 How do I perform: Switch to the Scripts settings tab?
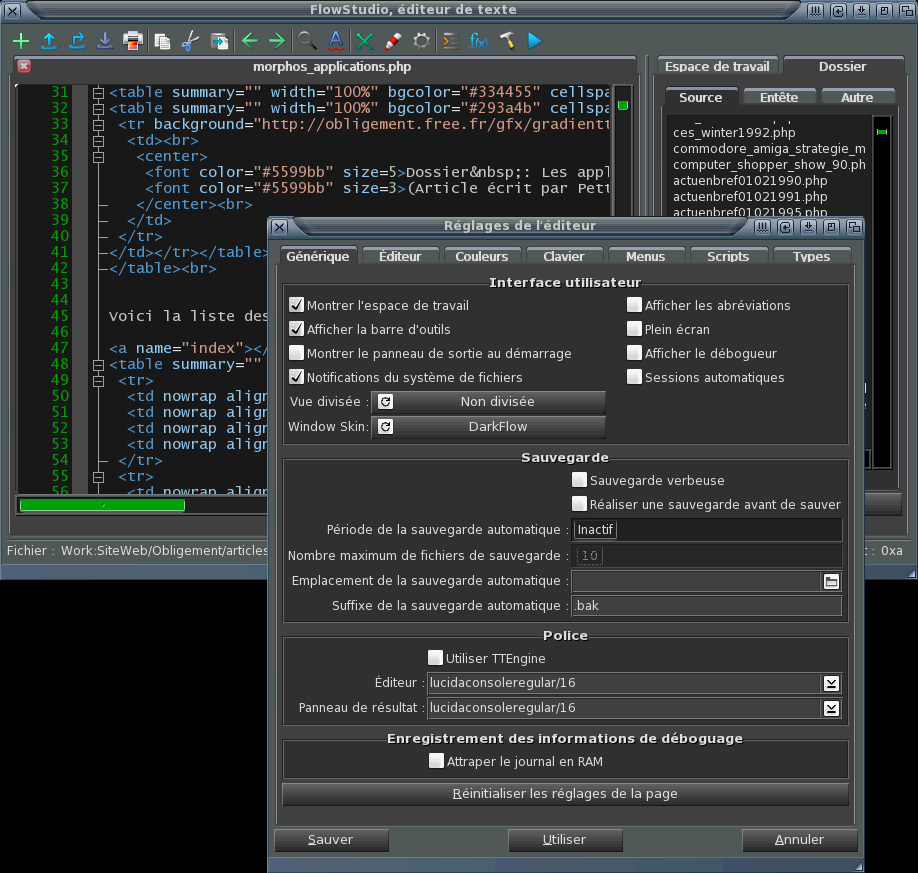pyautogui.click(x=728, y=256)
